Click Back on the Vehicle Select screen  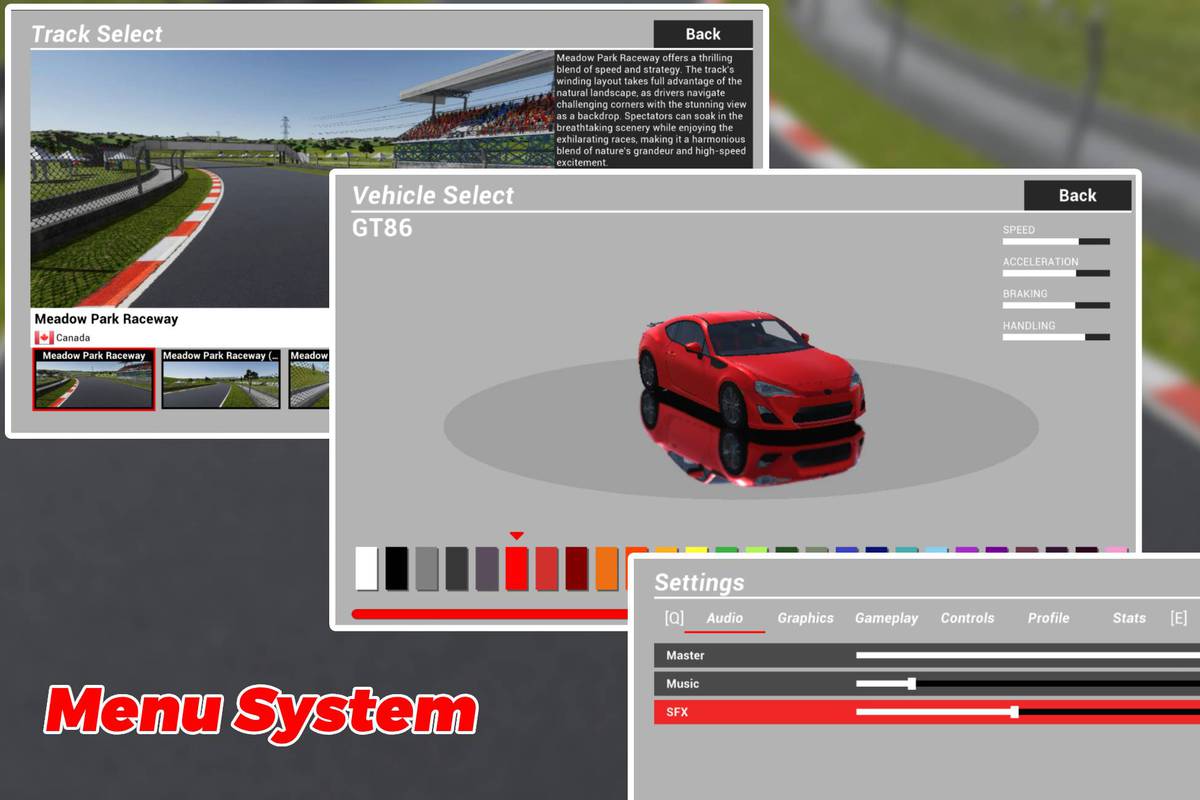[1077, 195]
